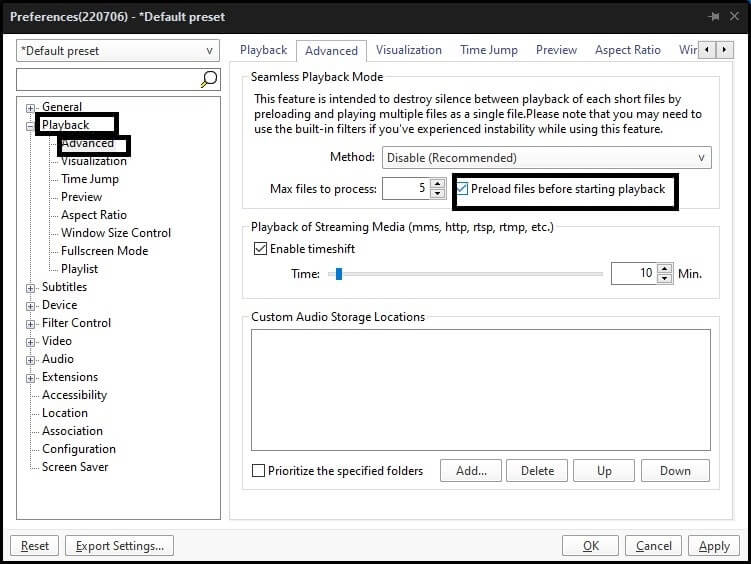Go to the Time Jump tab

pos(489,50)
